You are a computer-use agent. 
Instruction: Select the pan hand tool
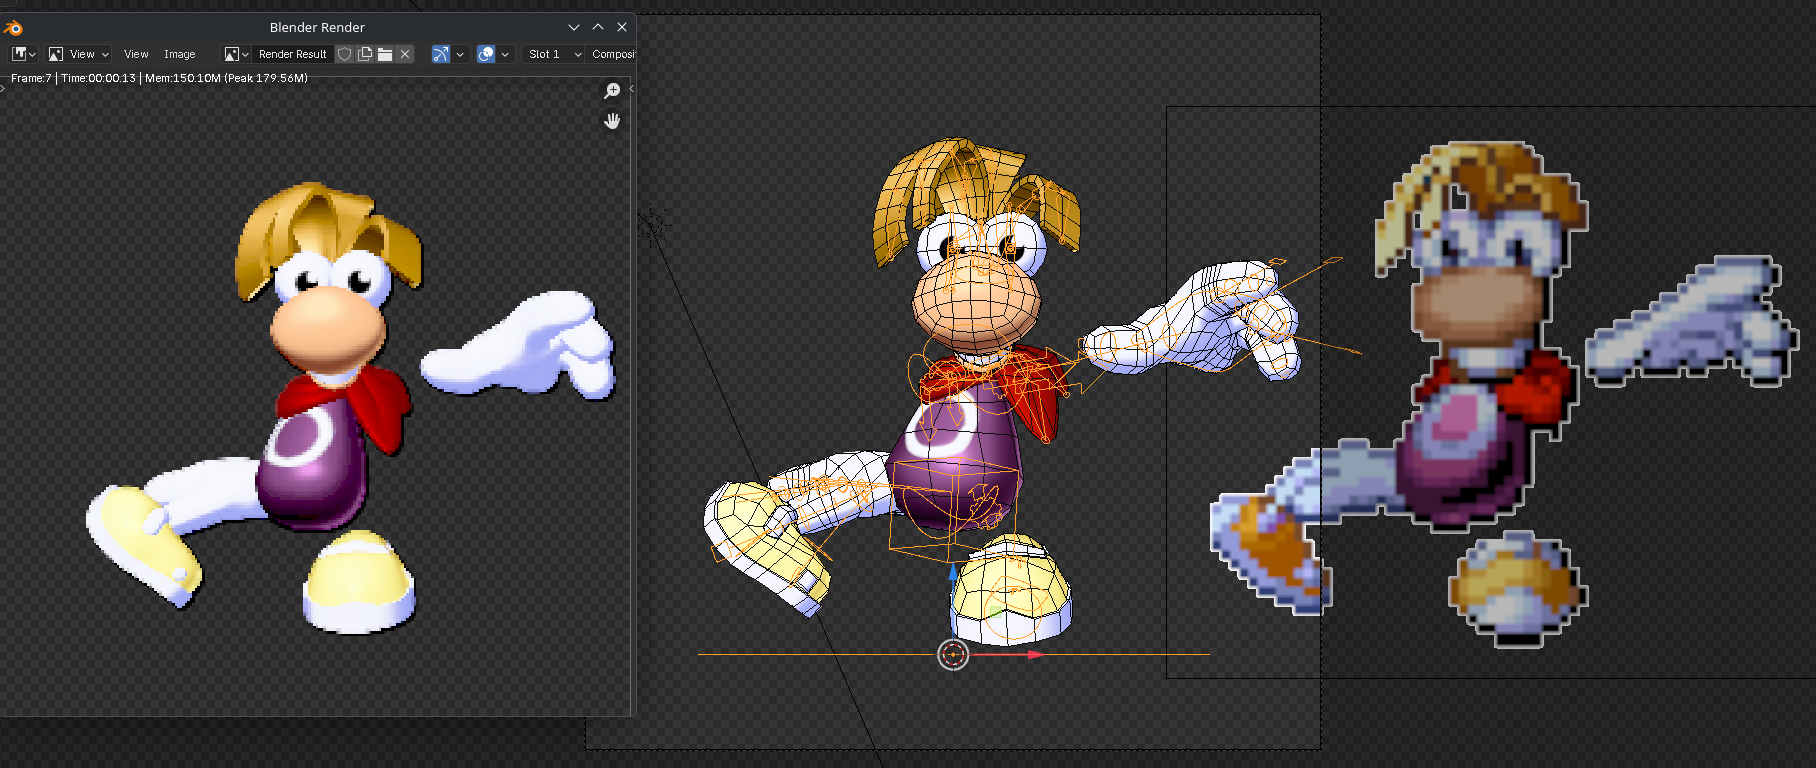(x=612, y=121)
